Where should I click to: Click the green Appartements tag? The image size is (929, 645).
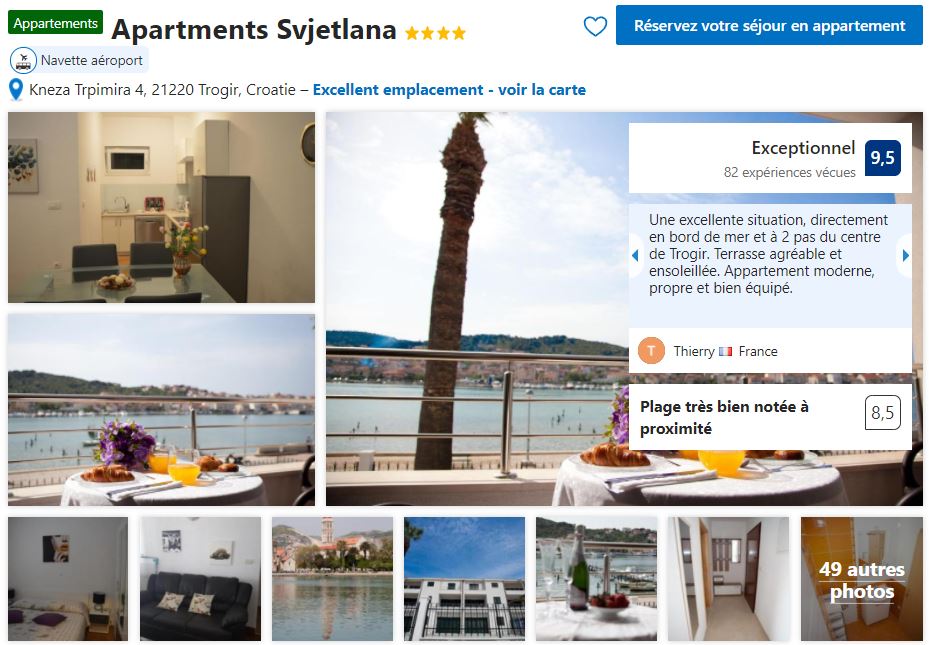56,23
